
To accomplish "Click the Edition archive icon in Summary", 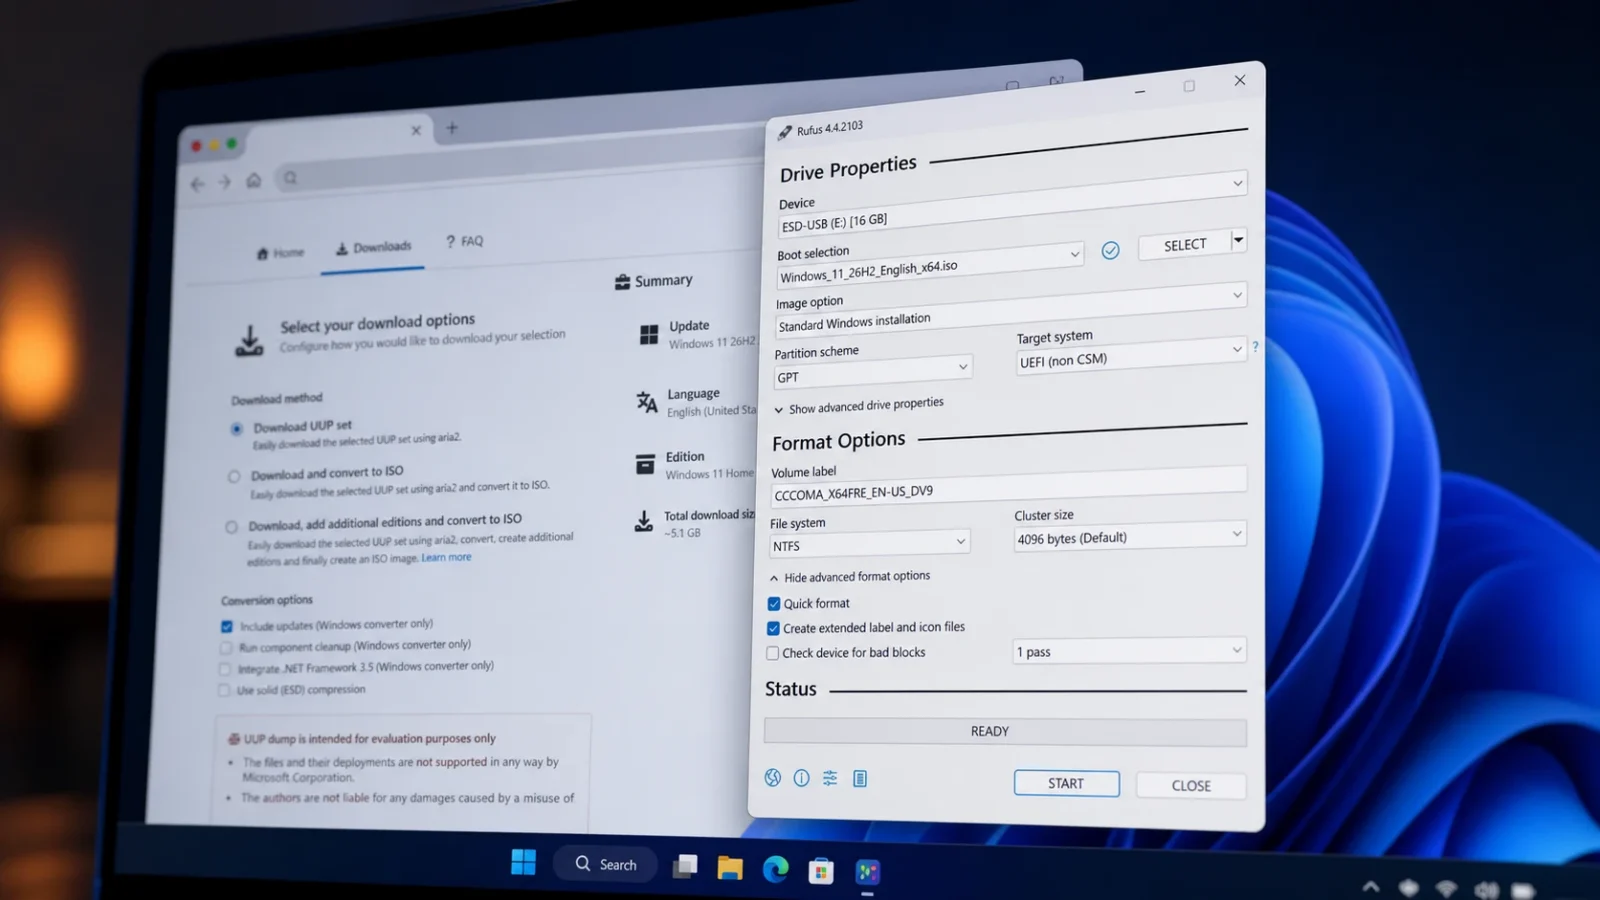I will [x=645, y=465].
